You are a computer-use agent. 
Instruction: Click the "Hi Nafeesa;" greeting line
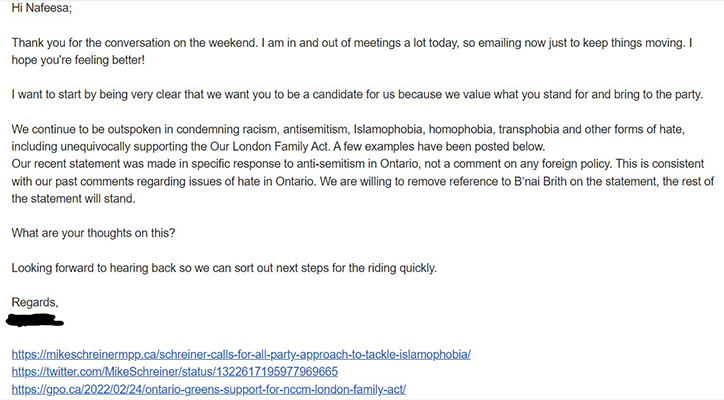coord(42,8)
